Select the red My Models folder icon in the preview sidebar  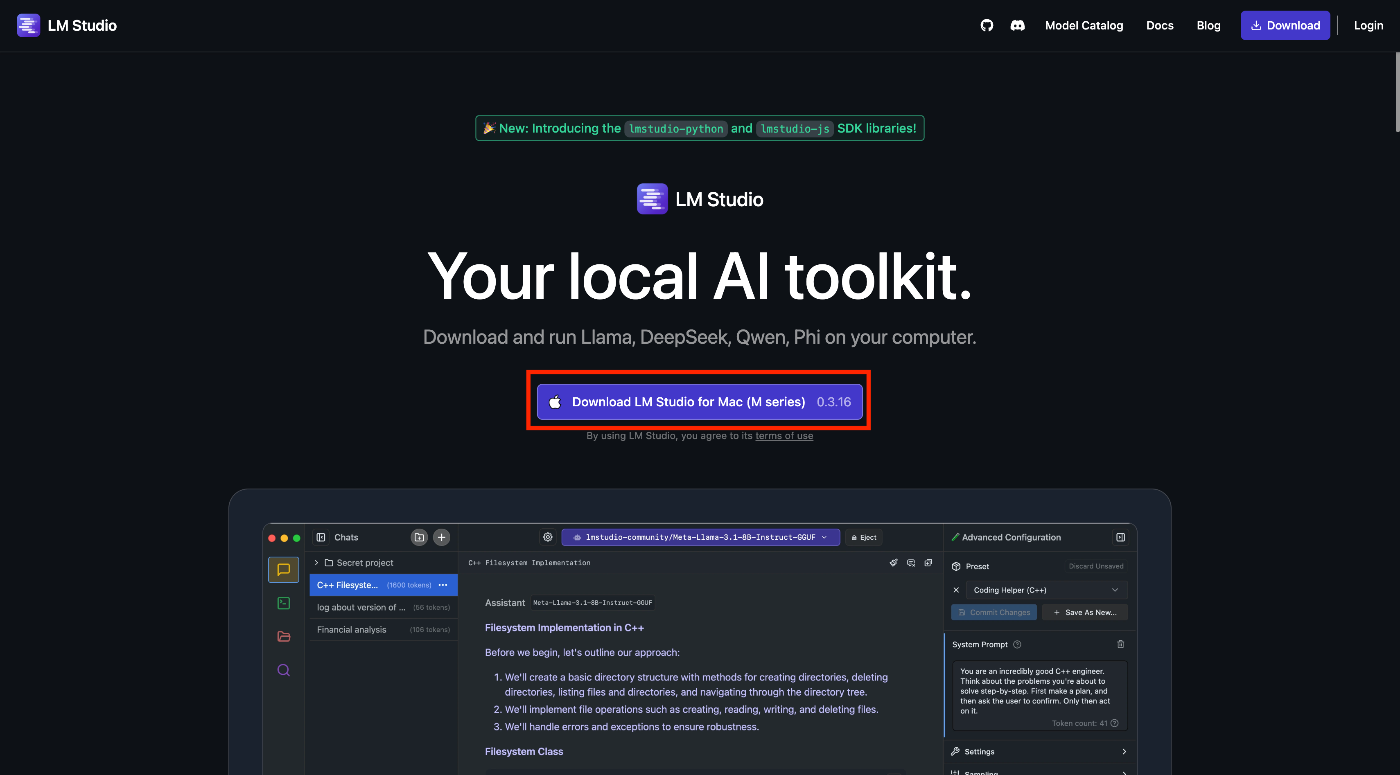(283, 636)
